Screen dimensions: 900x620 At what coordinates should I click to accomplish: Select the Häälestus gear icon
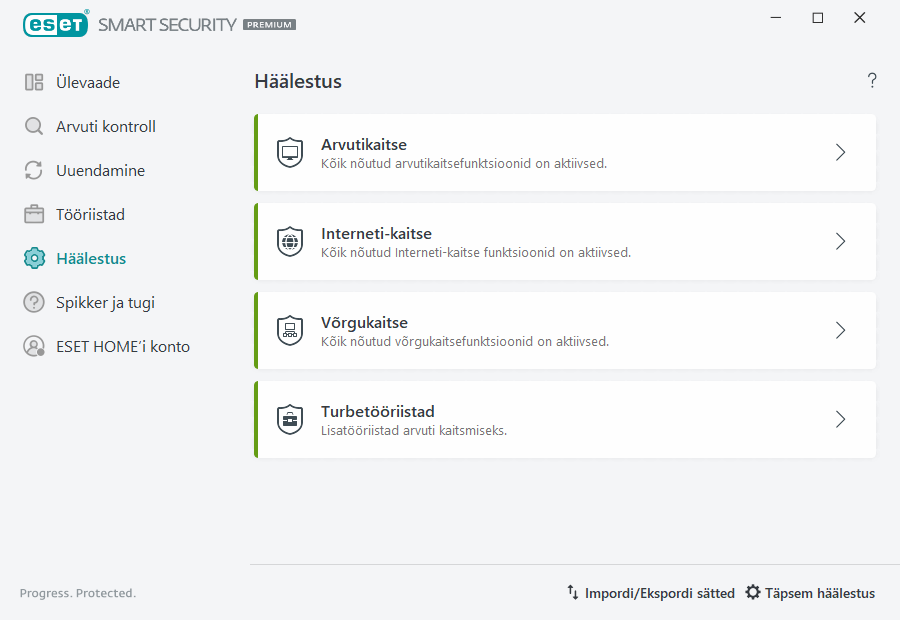click(33, 258)
